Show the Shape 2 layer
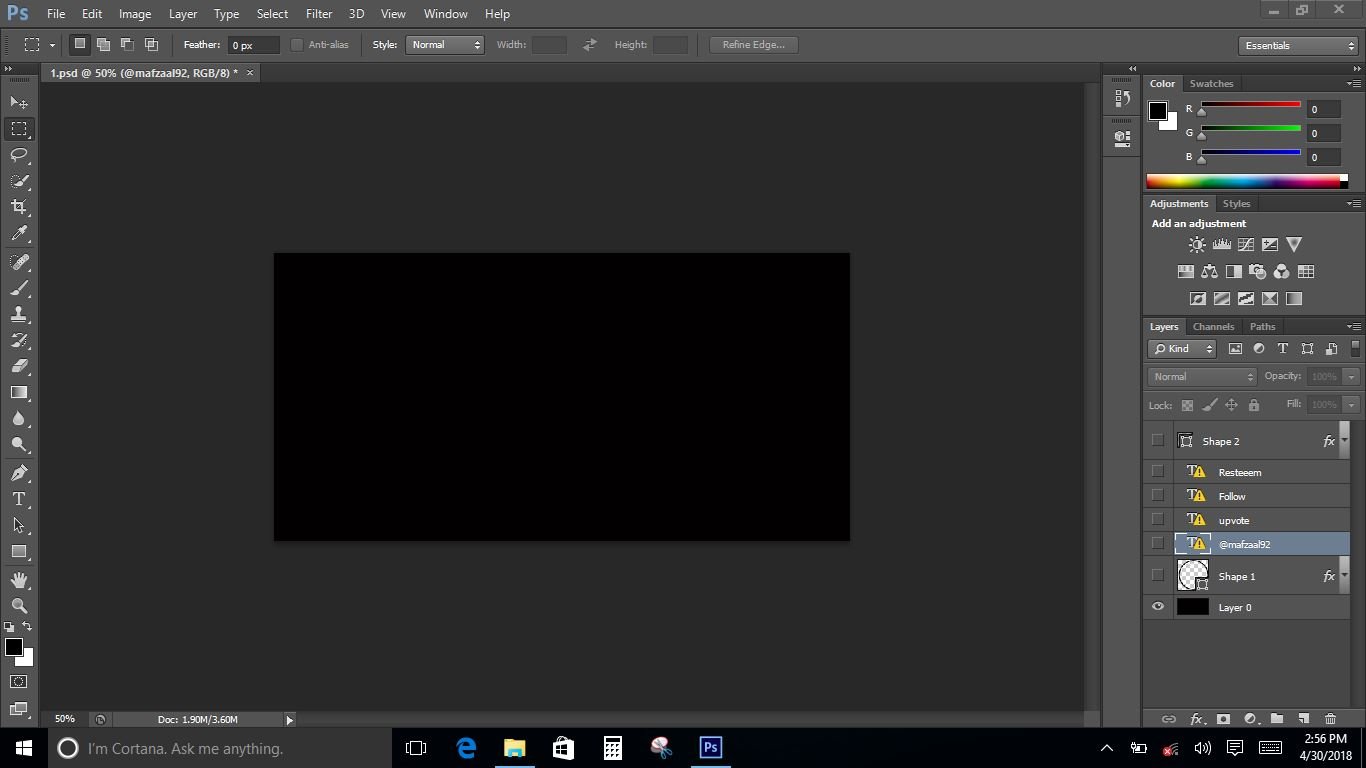Viewport: 1366px width, 768px height. pyautogui.click(x=1158, y=441)
